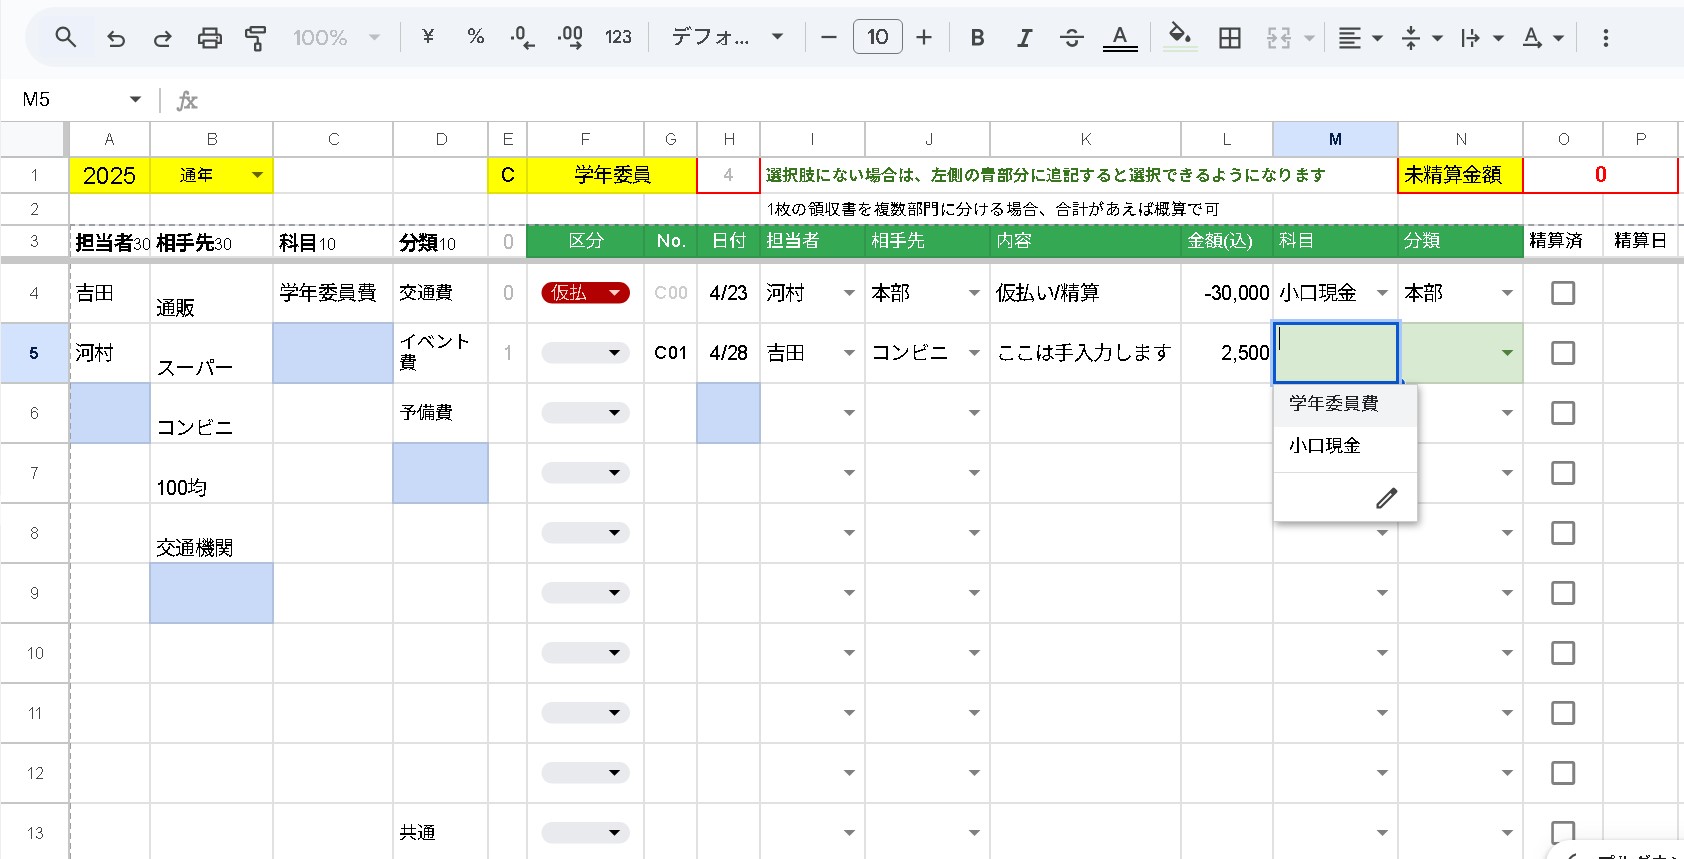This screenshot has width=1684, height=859.
Task: Apply italic formatting
Action: [x=1024, y=38]
